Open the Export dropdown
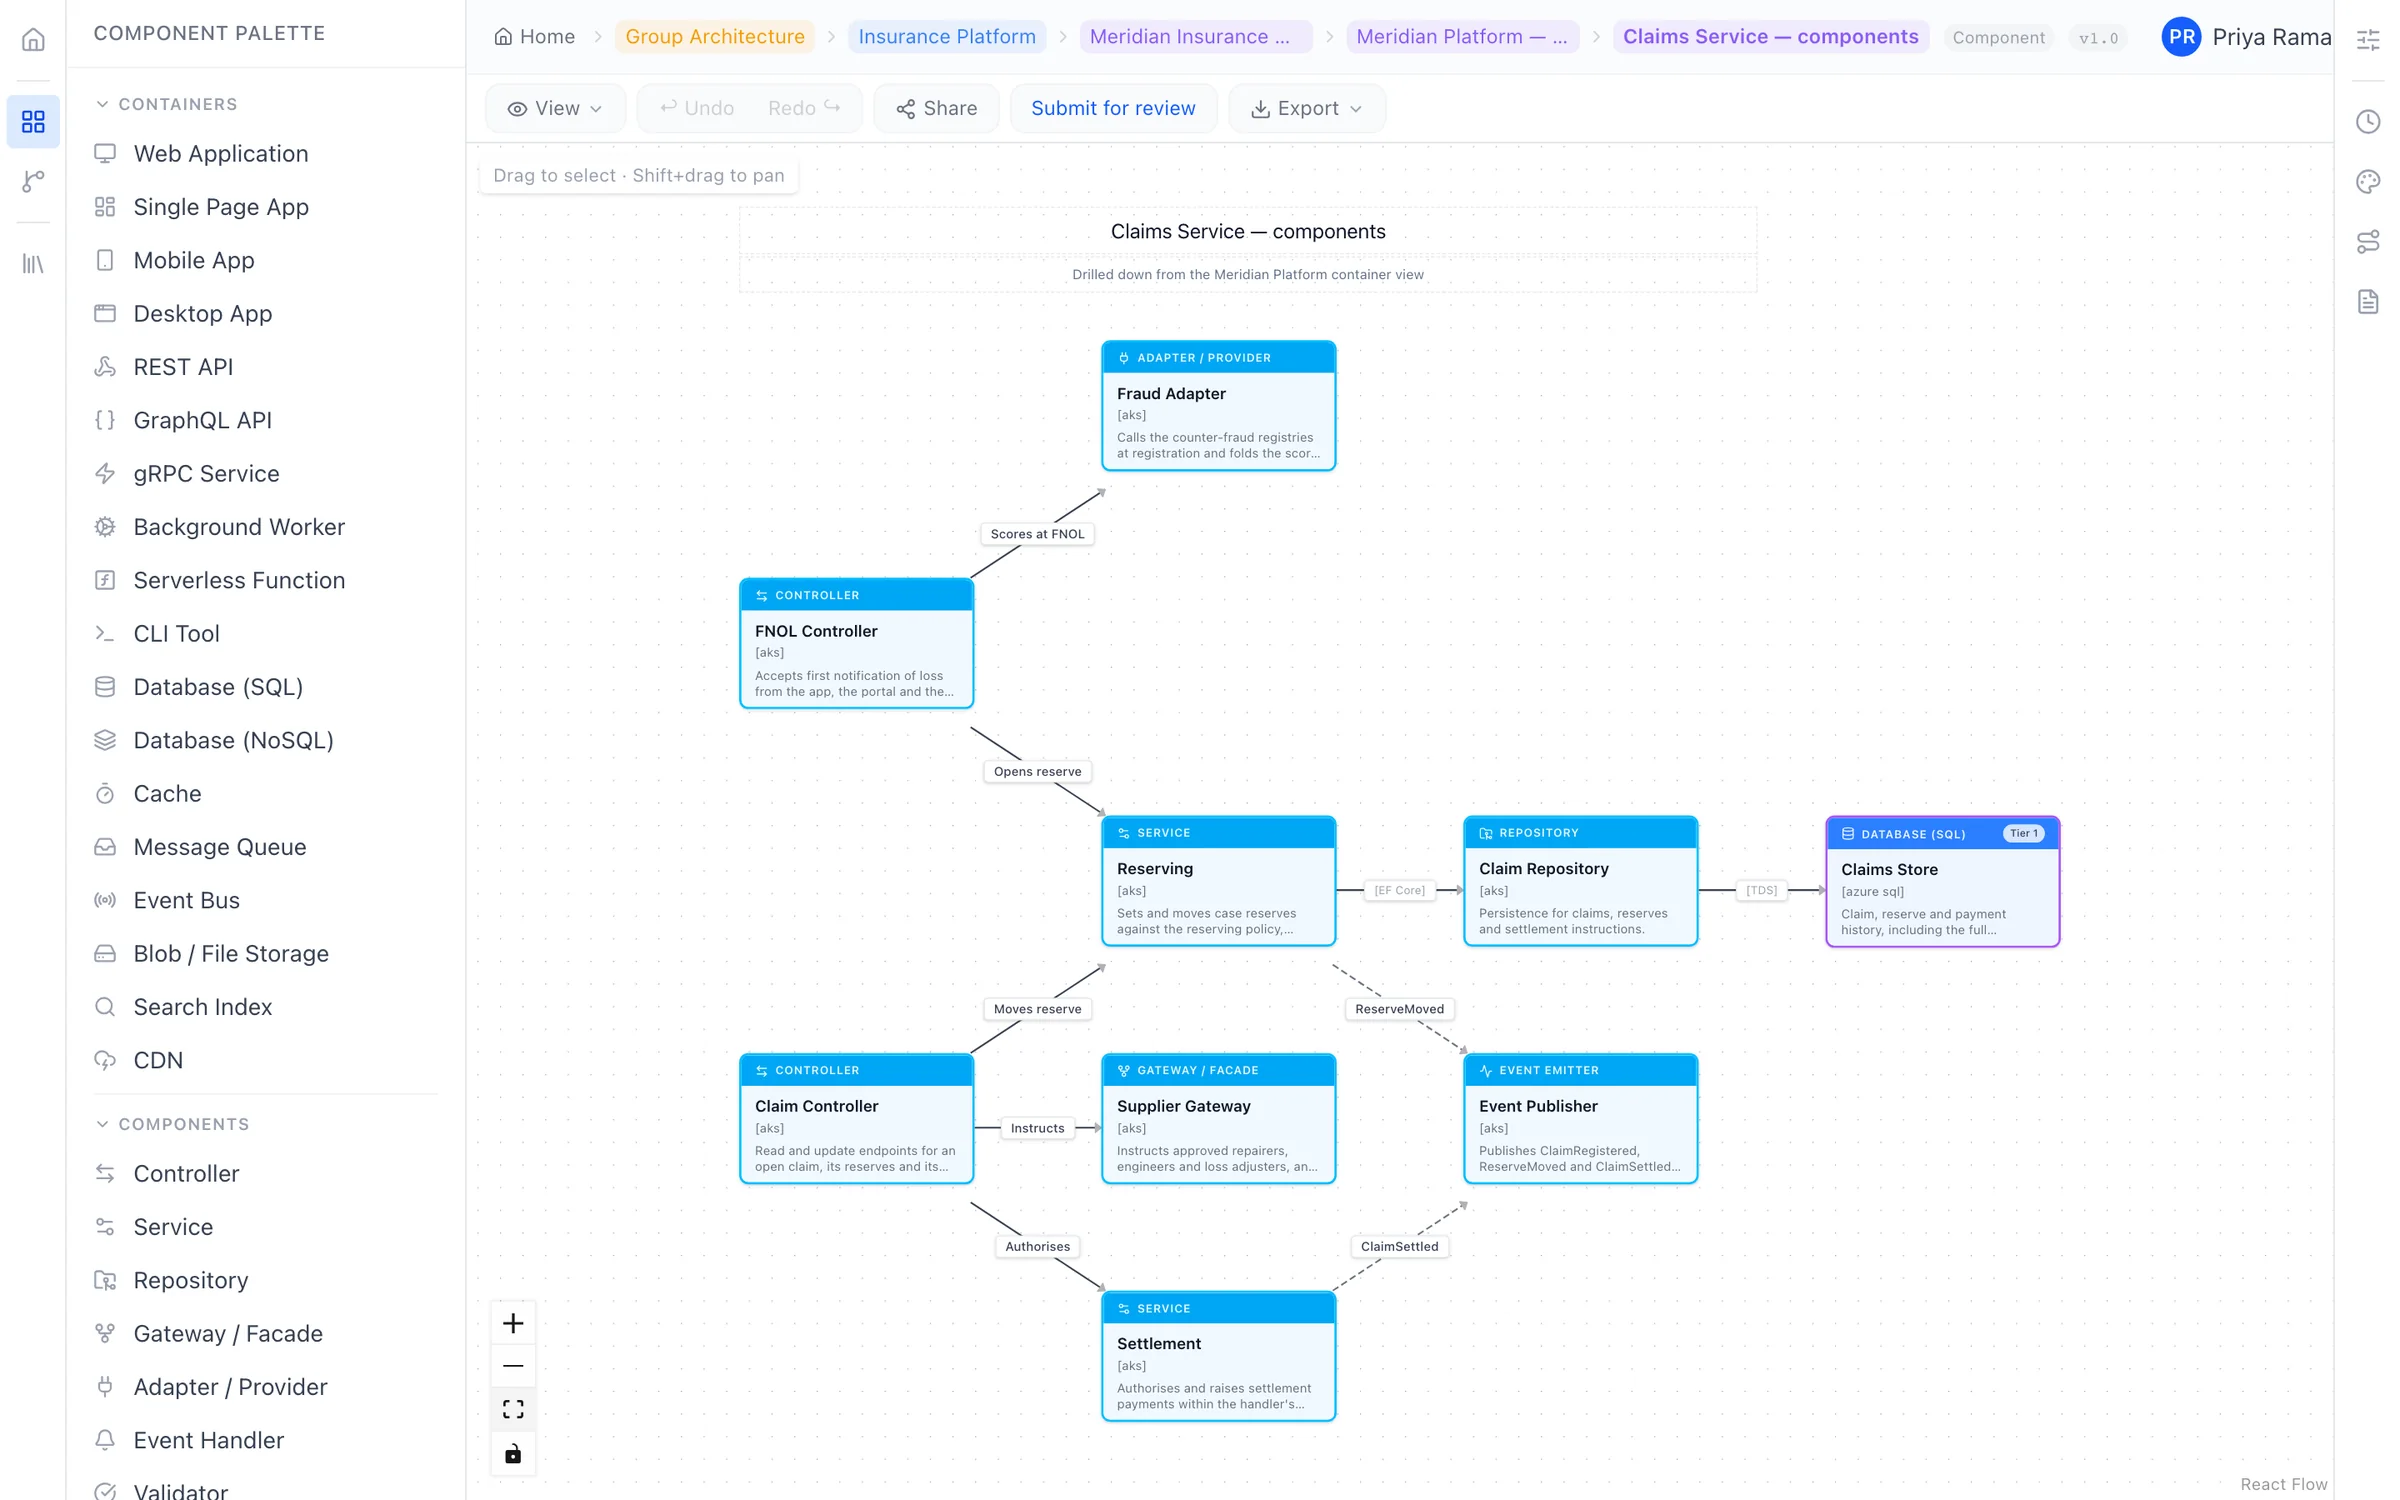This screenshot has width=2400, height=1500. tap(1306, 108)
